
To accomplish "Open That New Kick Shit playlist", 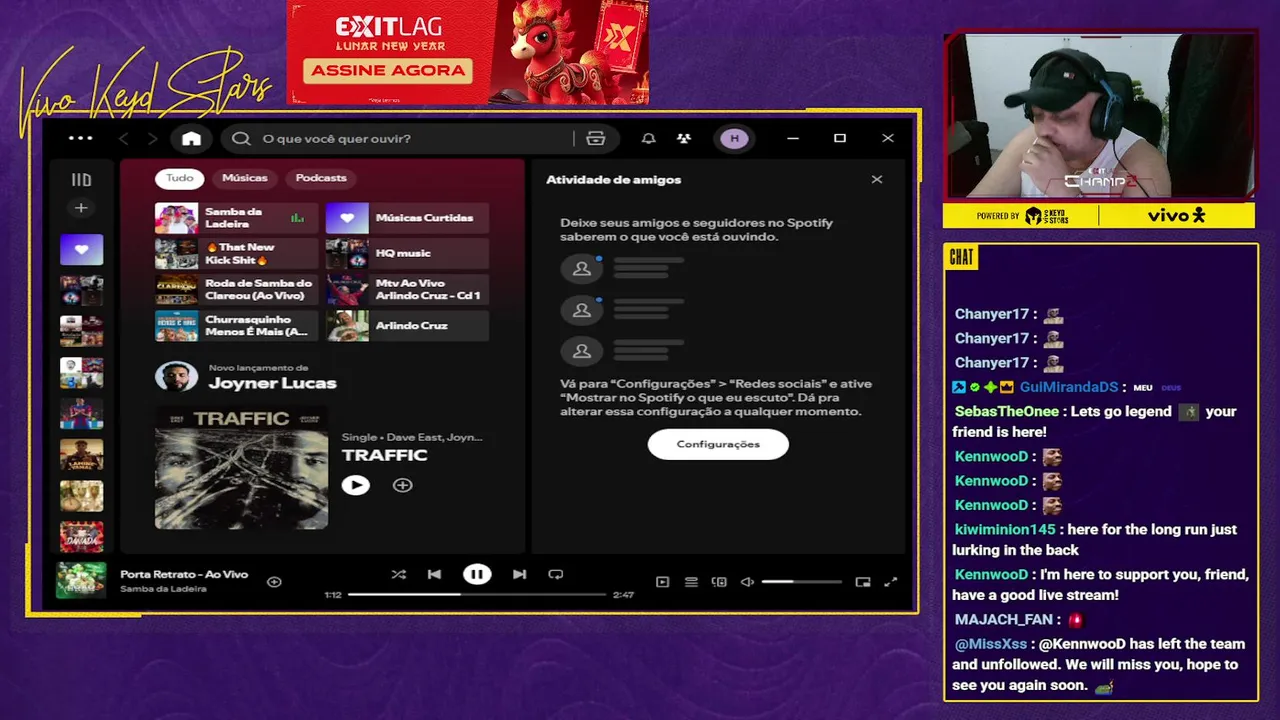I will pyautogui.click(x=236, y=254).
